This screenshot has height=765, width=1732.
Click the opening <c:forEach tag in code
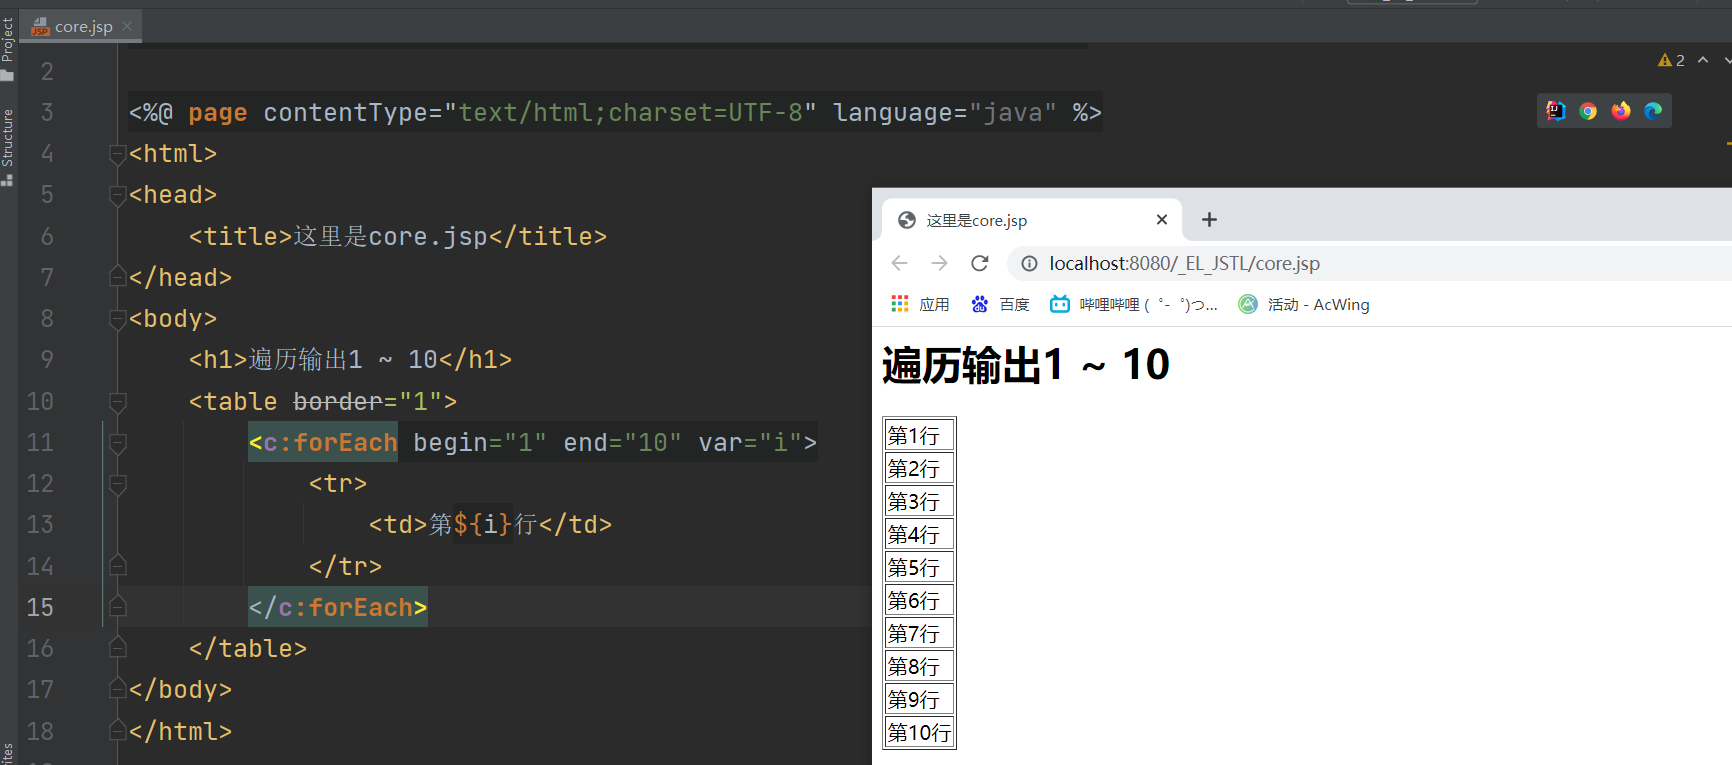coord(323,442)
